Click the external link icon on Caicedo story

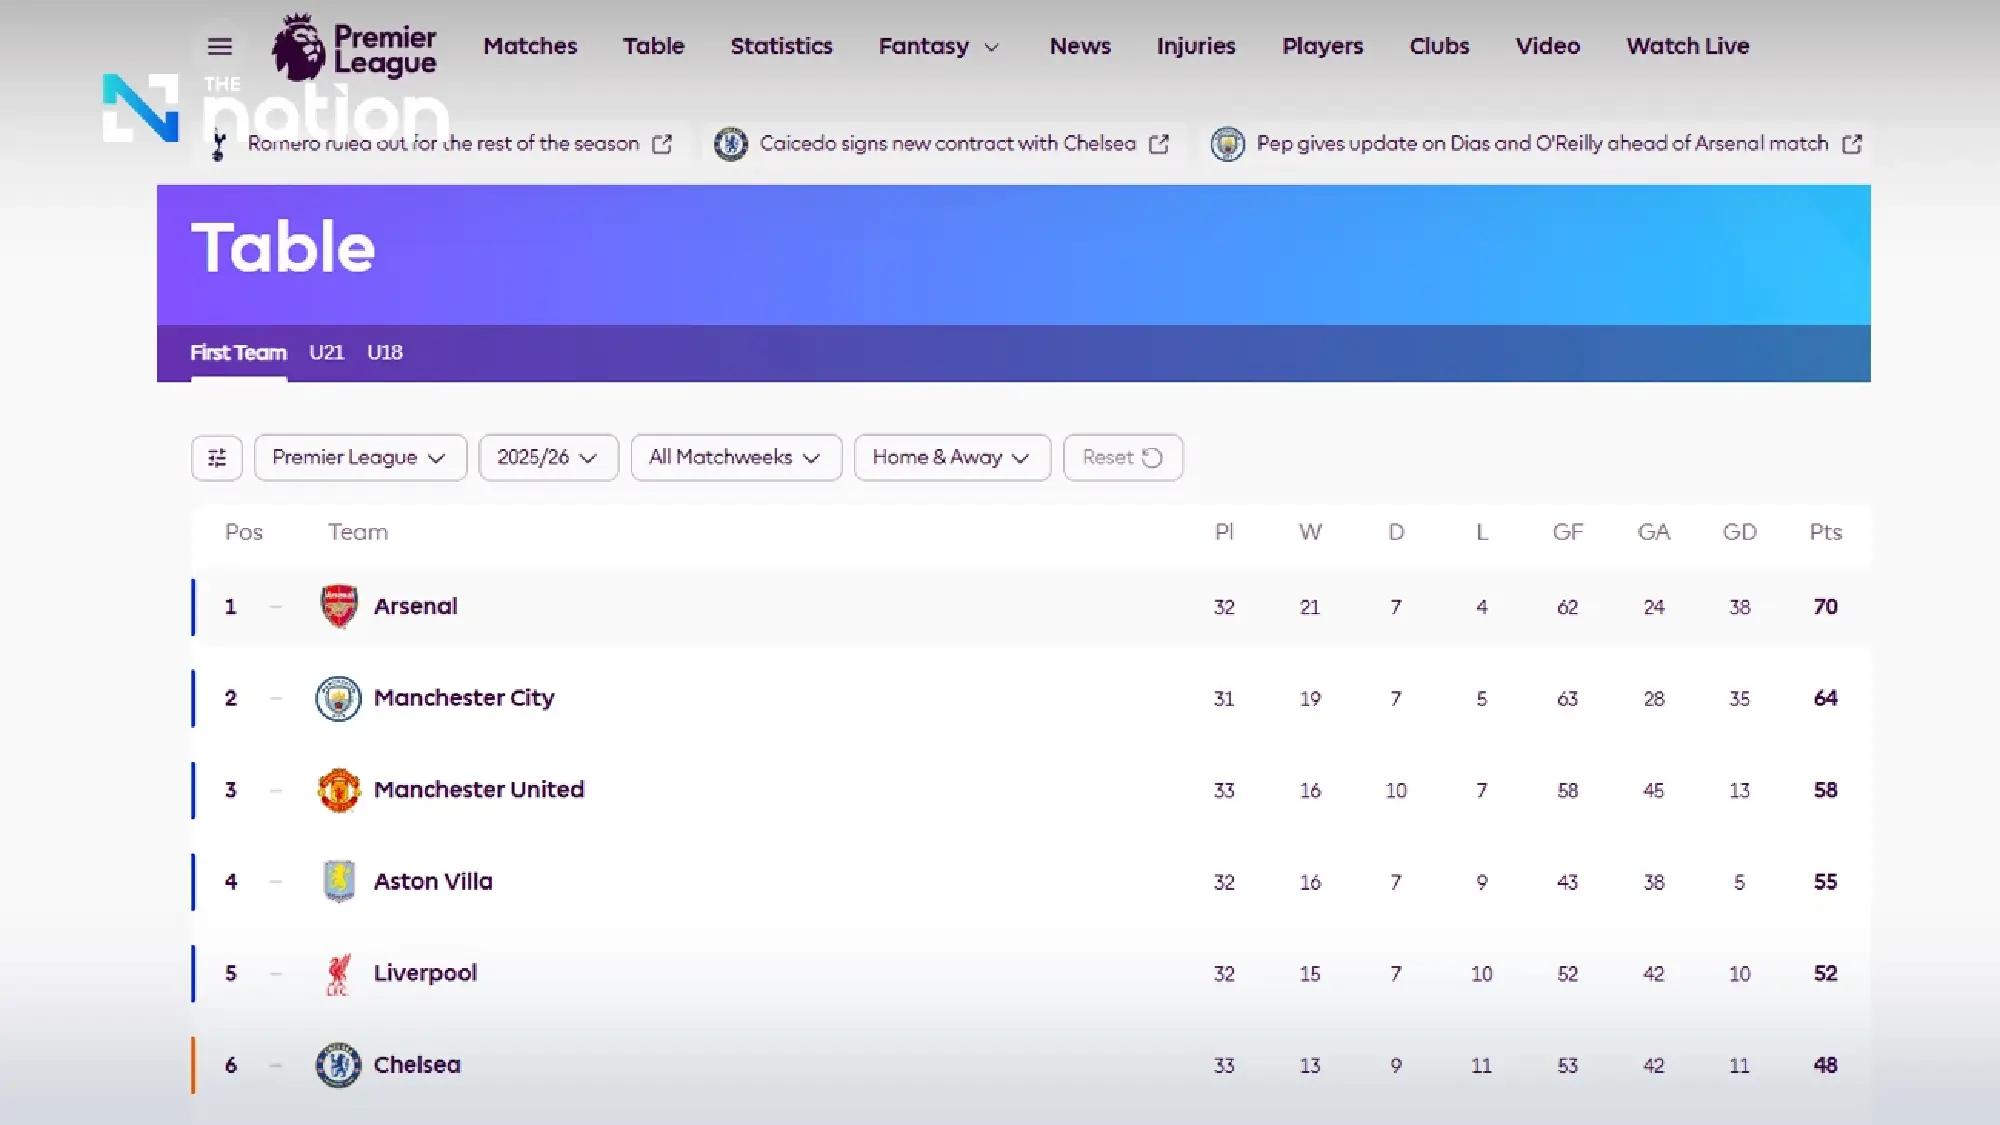[x=1159, y=143]
